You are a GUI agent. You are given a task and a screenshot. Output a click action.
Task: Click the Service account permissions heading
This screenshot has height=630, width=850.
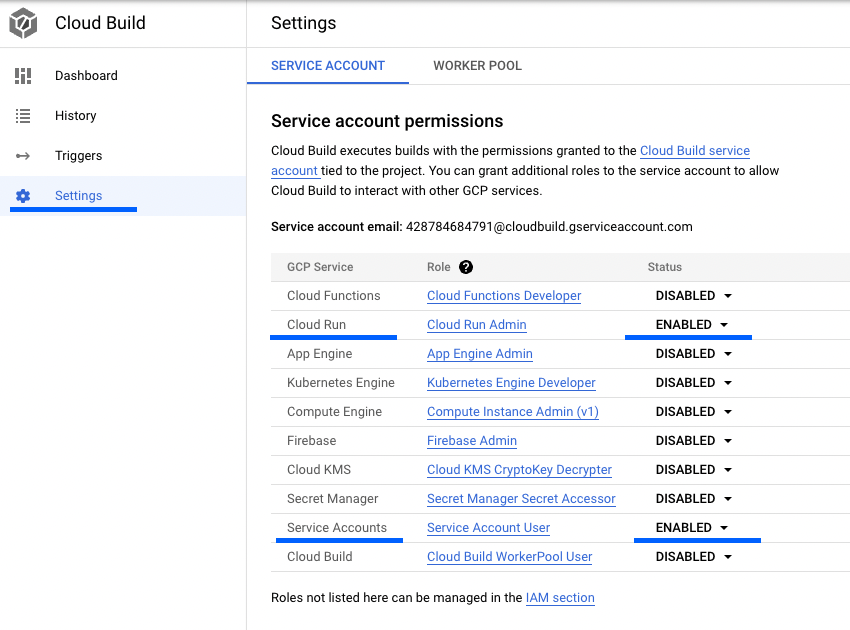pyautogui.click(x=387, y=121)
